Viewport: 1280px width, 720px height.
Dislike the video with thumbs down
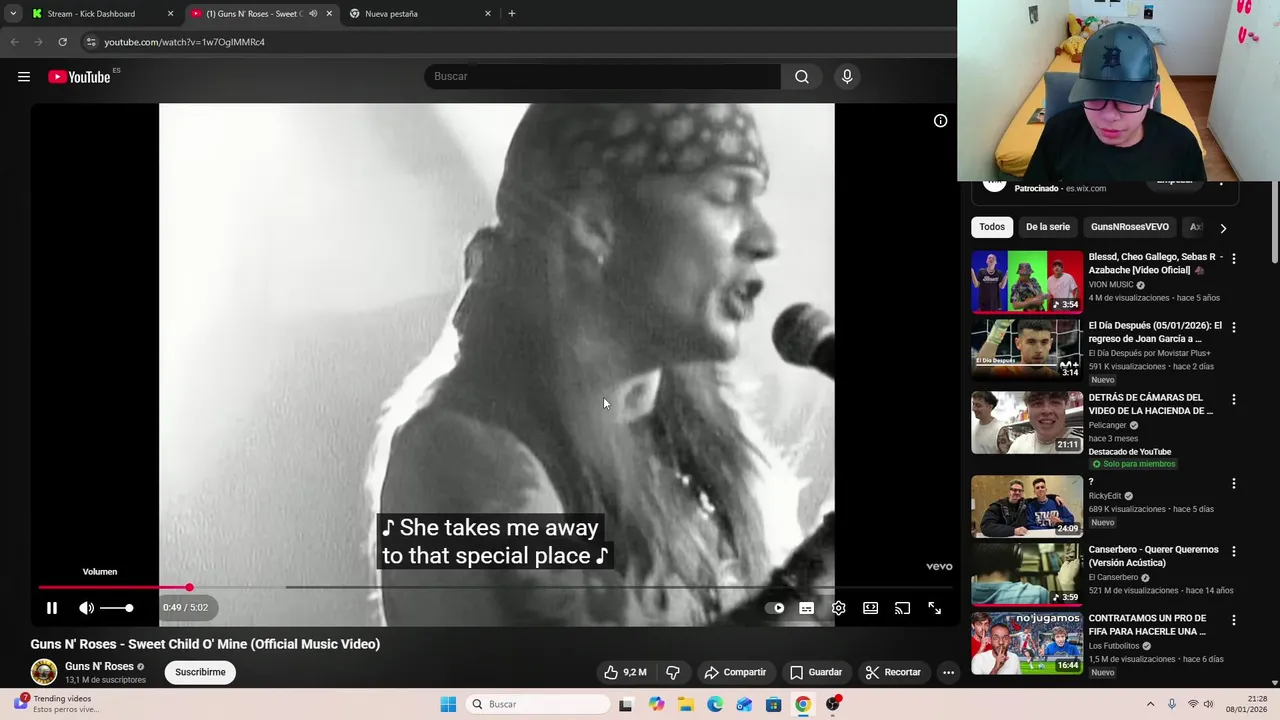pyautogui.click(x=673, y=672)
